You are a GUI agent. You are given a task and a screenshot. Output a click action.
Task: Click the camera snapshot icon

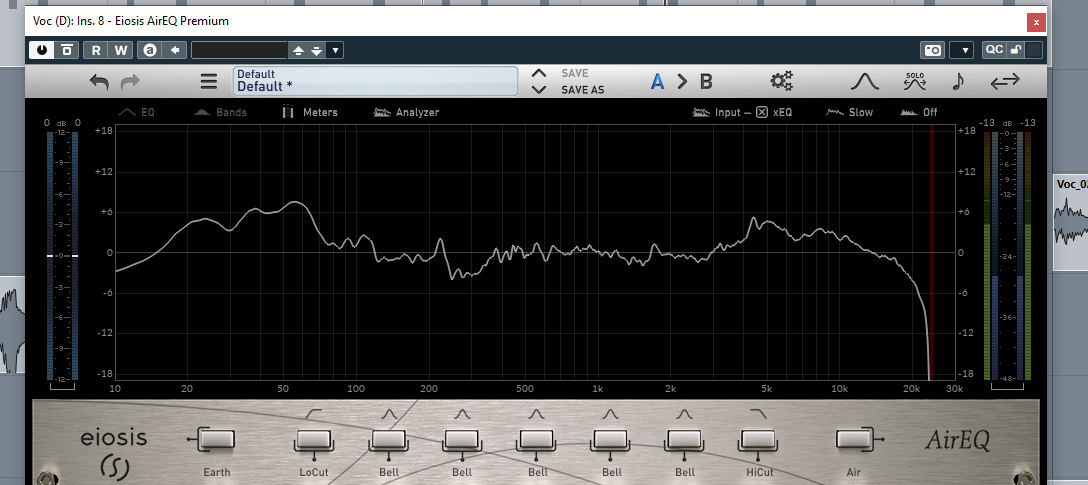[933, 50]
